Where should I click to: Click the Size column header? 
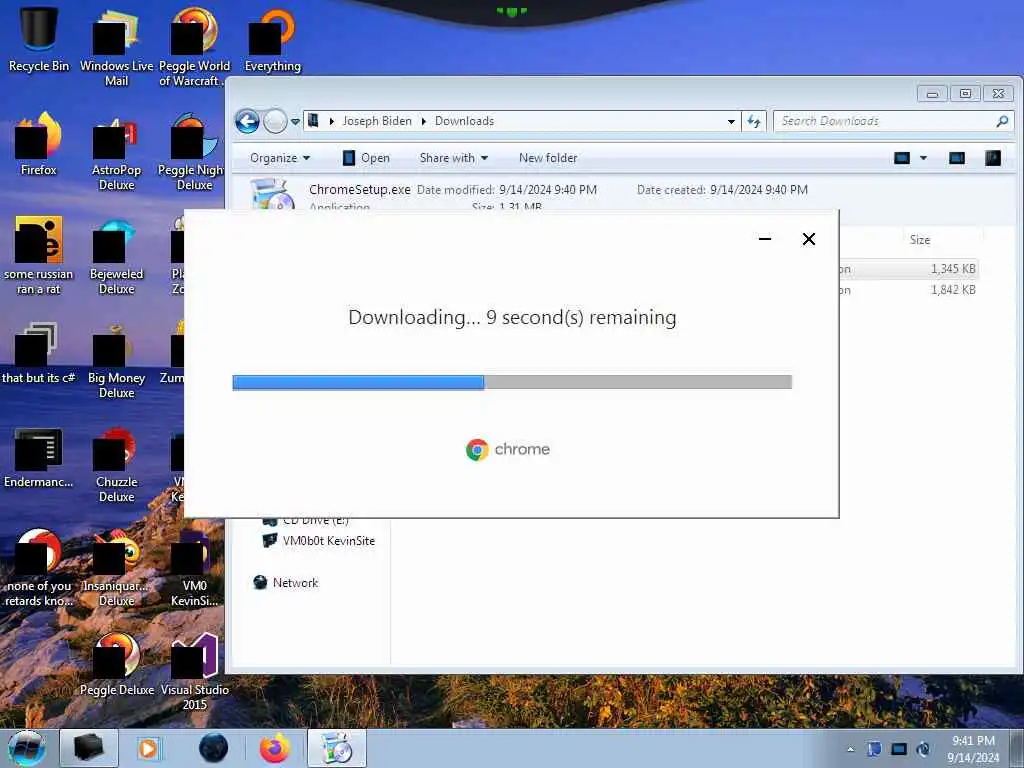[920, 240]
